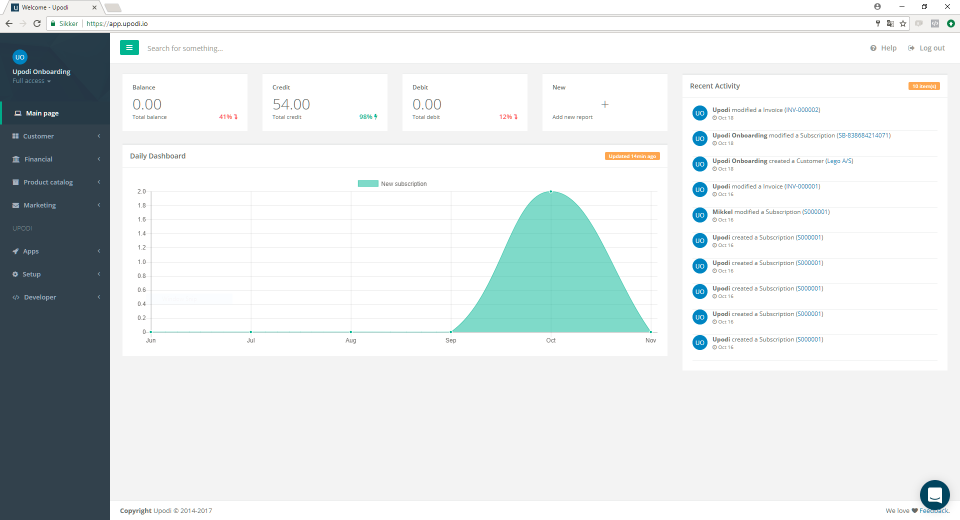The height and width of the screenshot is (520, 960).
Task: Open the chat bubble widget
Action: (934, 495)
